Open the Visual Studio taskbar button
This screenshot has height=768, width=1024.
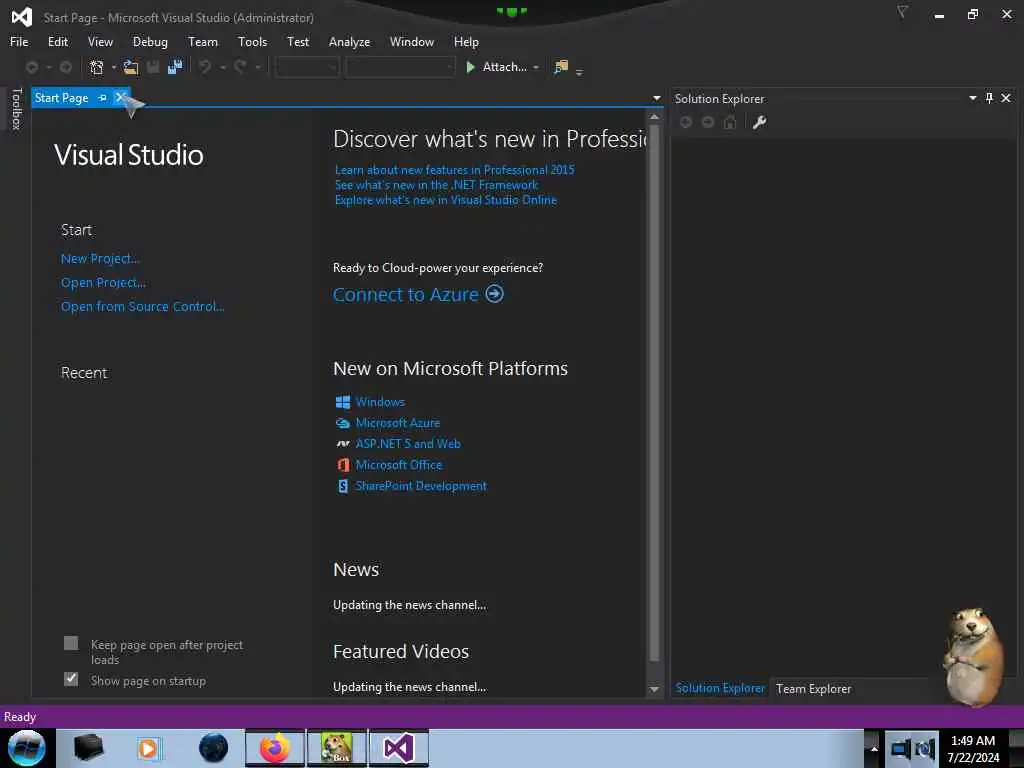tap(399, 748)
